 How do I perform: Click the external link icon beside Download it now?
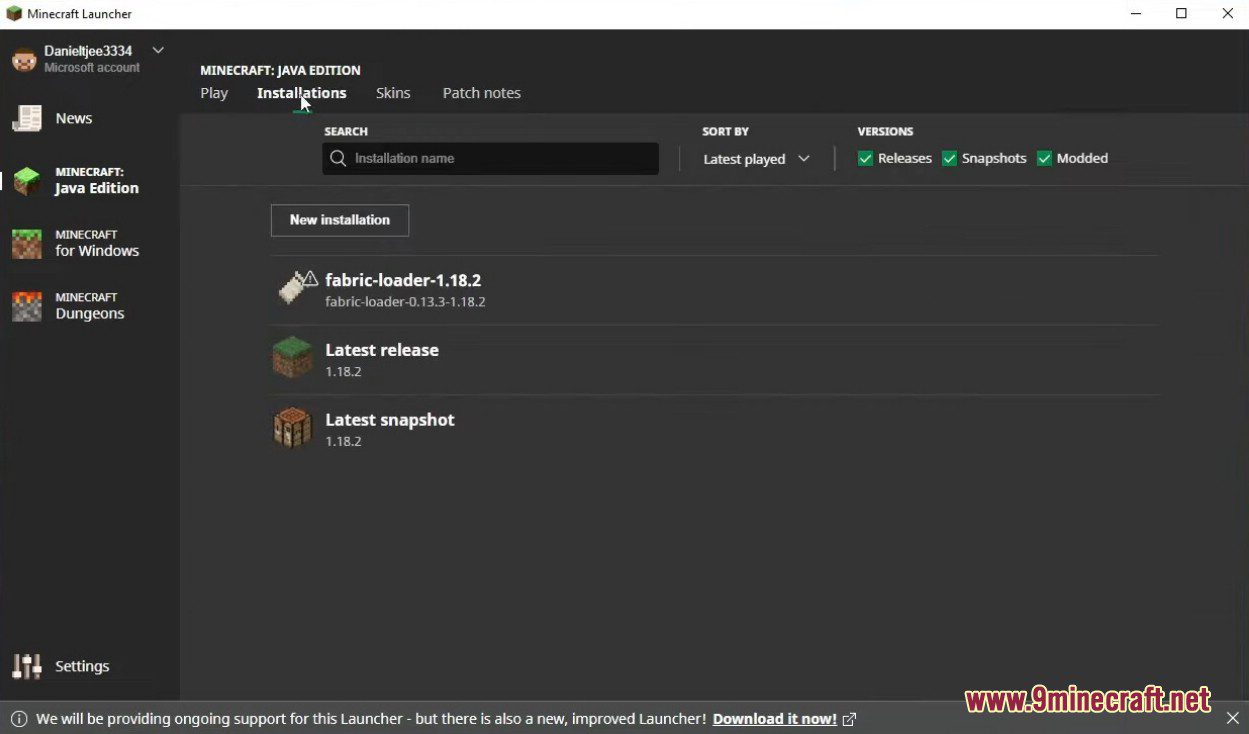coord(849,719)
